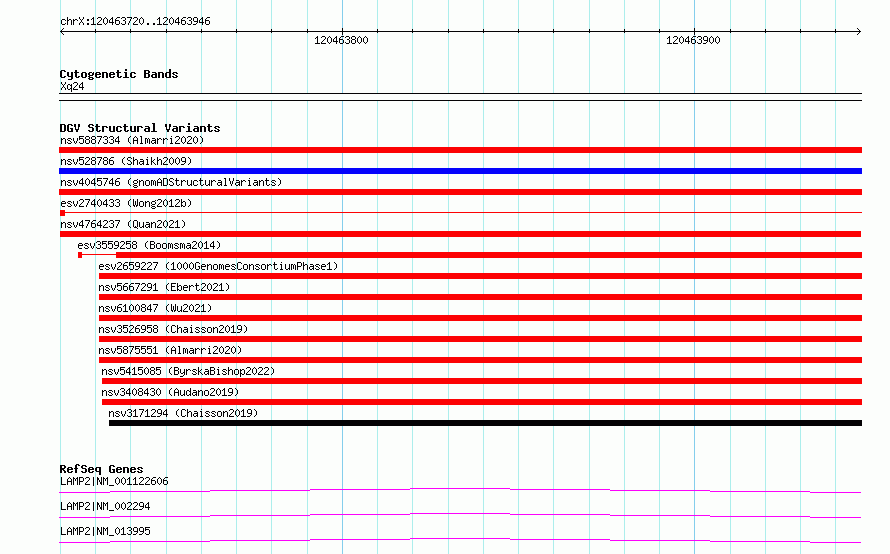Viewport: 890px width, 554px height.
Task: Click the magenta line of LAMP2|NM_002294
Action: [460, 515]
